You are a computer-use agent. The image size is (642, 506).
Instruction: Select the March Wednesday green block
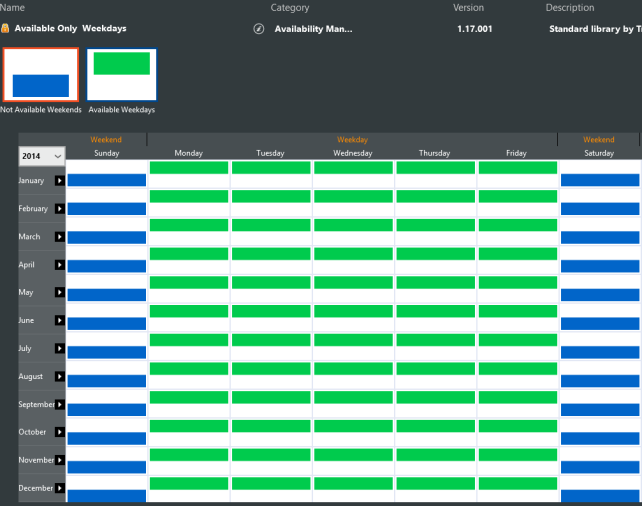353,225
